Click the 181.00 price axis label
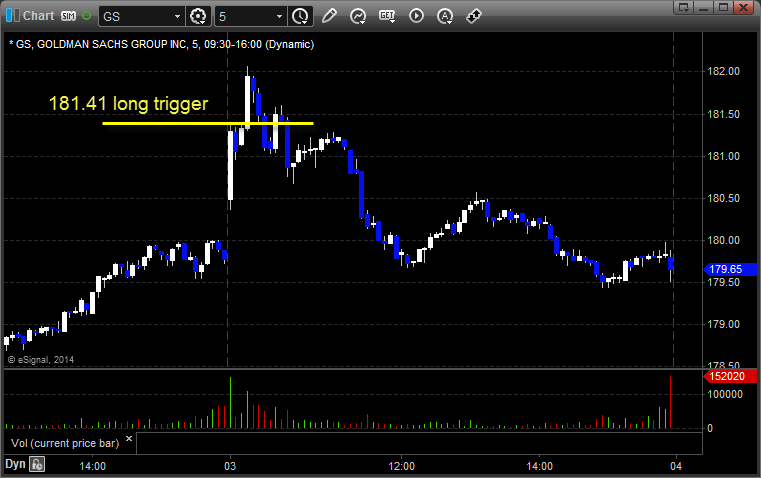This screenshot has height=478, width=761. (x=723, y=156)
